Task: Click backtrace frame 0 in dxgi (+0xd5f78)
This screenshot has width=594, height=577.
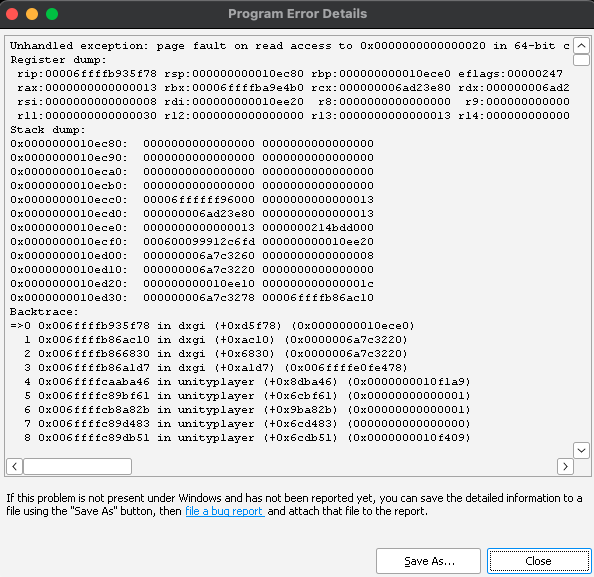Action: coord(213,326)
